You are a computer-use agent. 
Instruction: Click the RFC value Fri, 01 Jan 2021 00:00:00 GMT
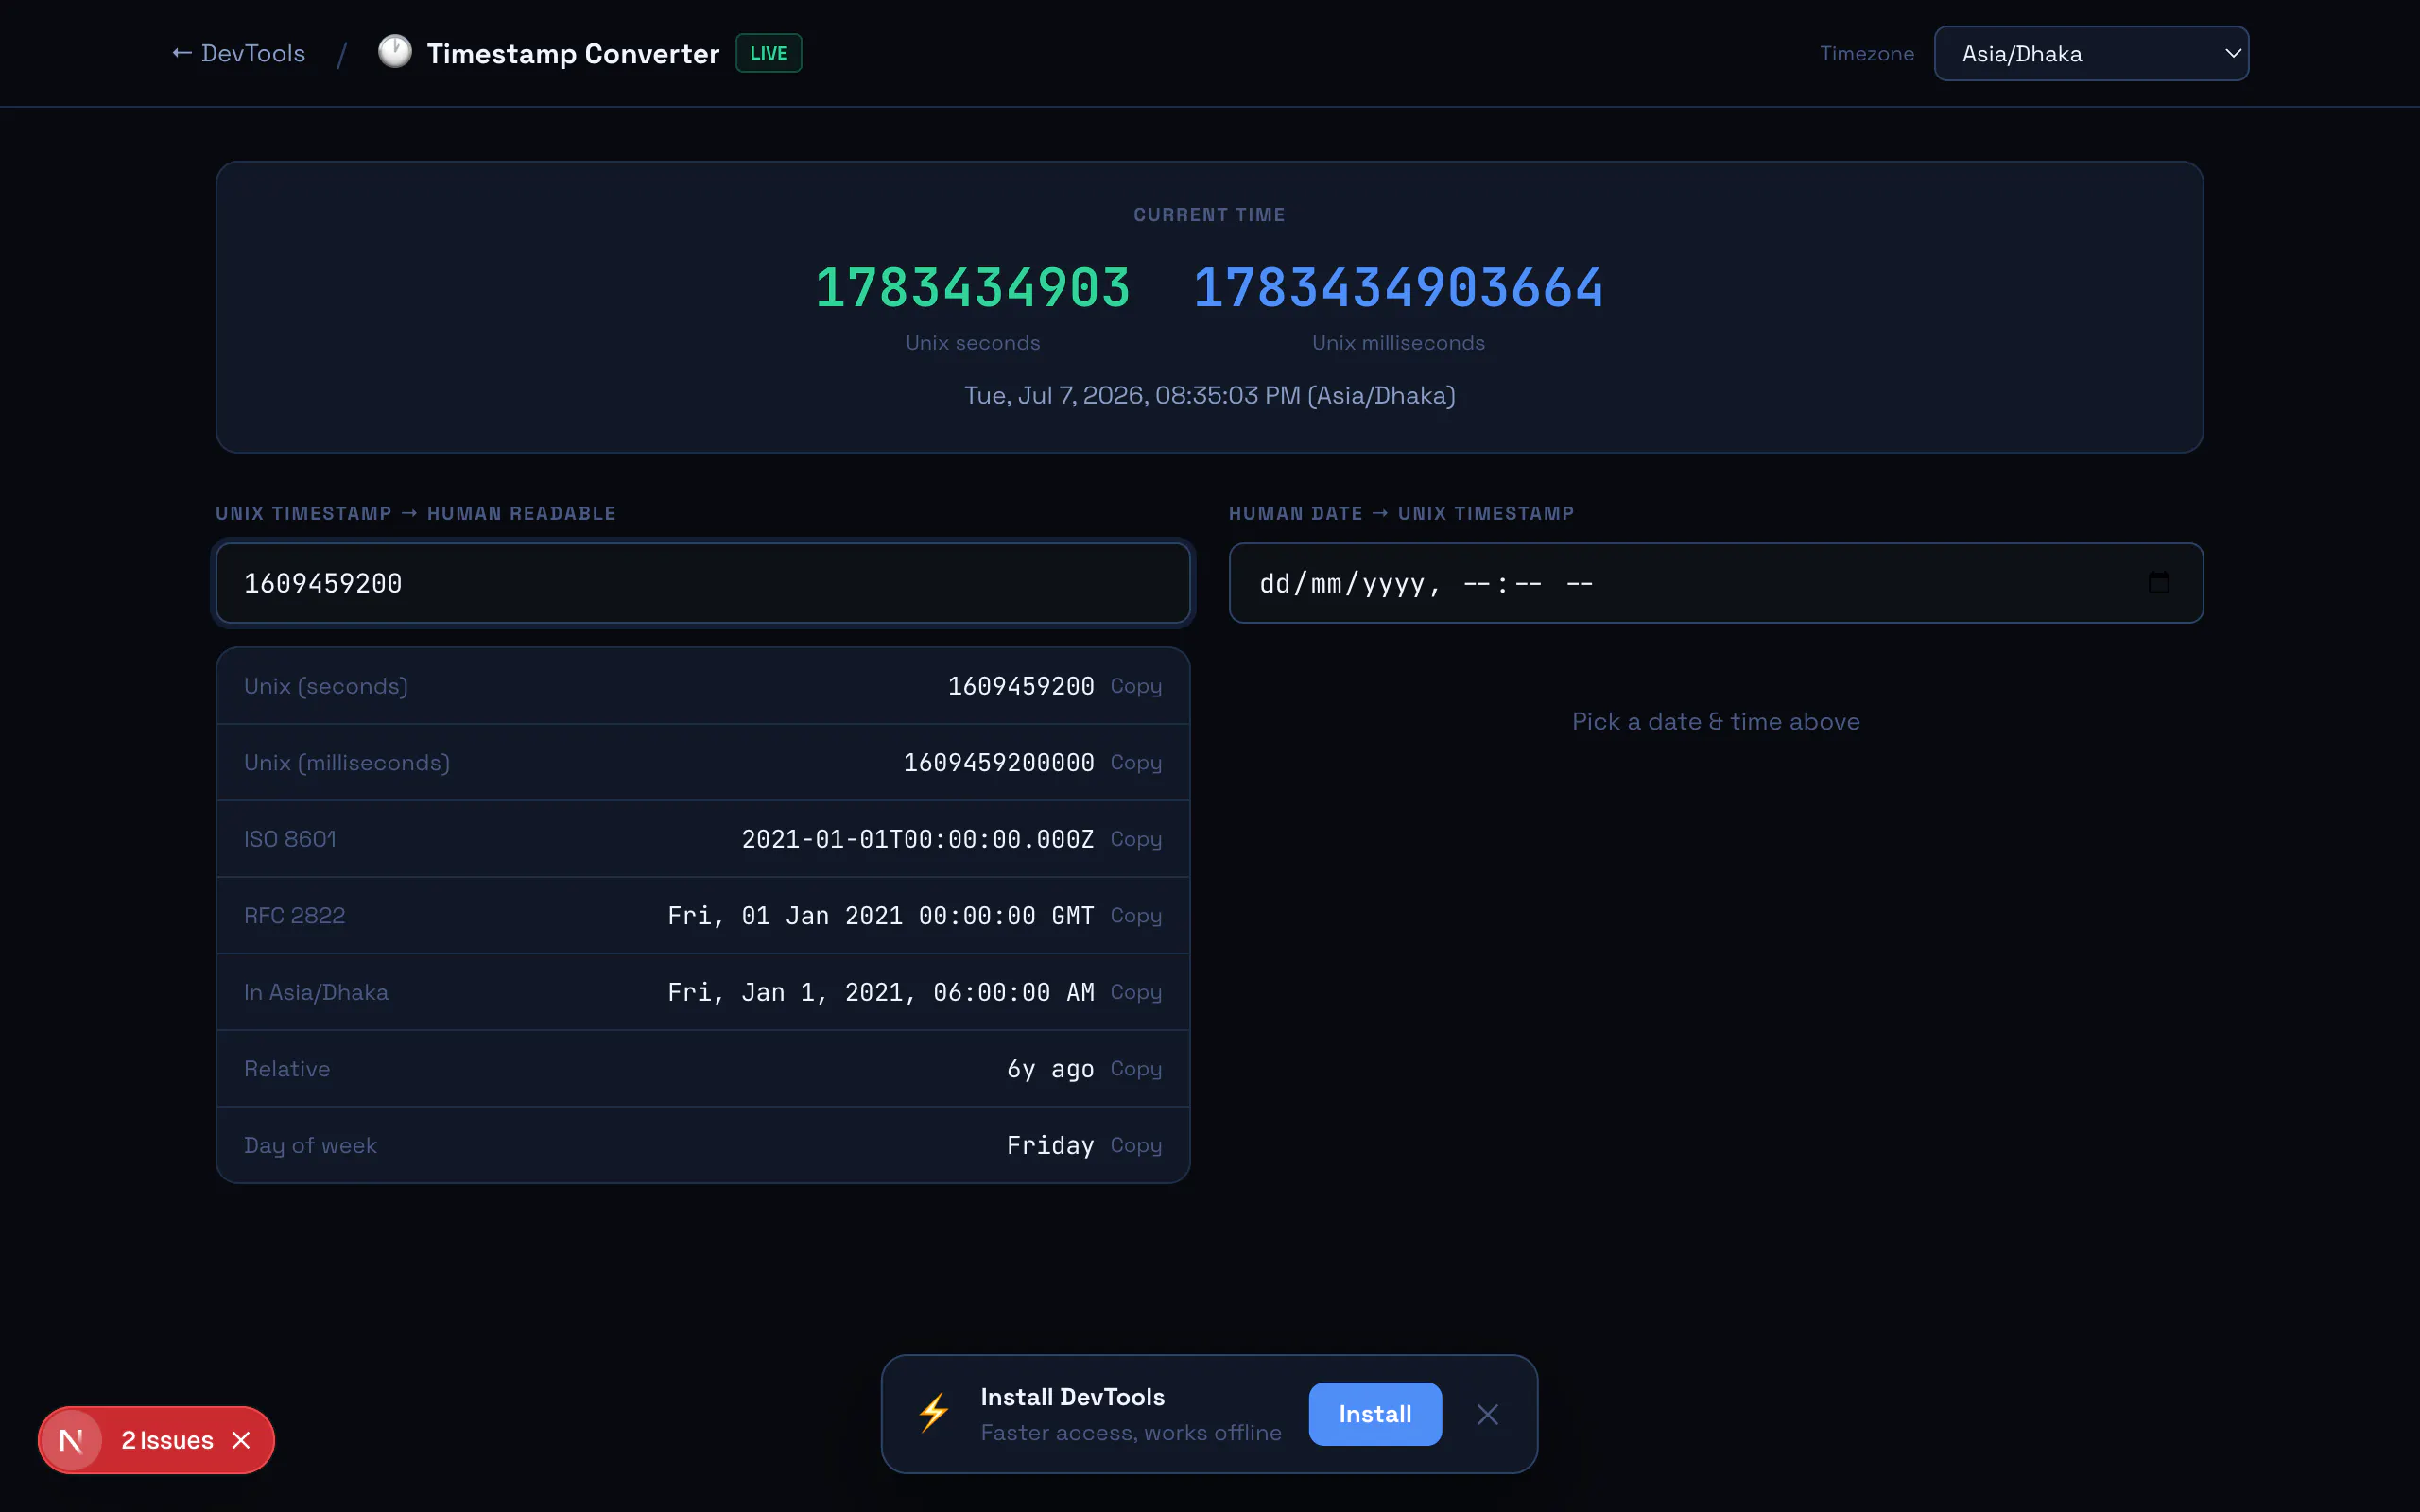tap(880, 915)
